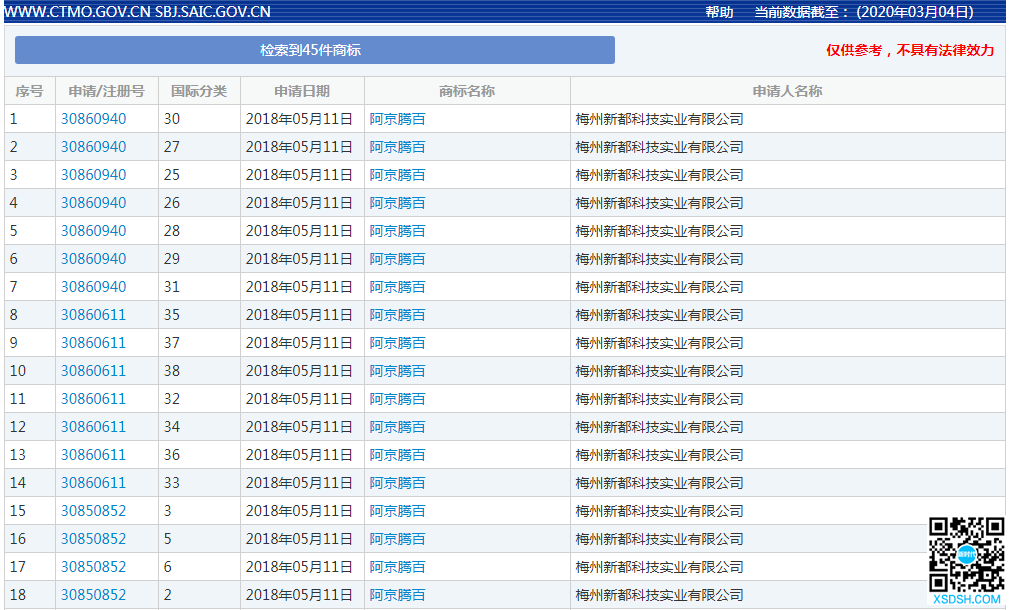Select international class 6 cell in row 17
This screenshot has height=610, width=1012.
(x=199, y=567)
